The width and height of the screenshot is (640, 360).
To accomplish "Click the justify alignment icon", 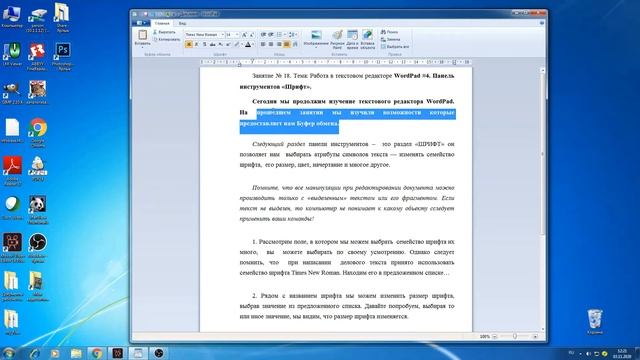I will (287, 44).
